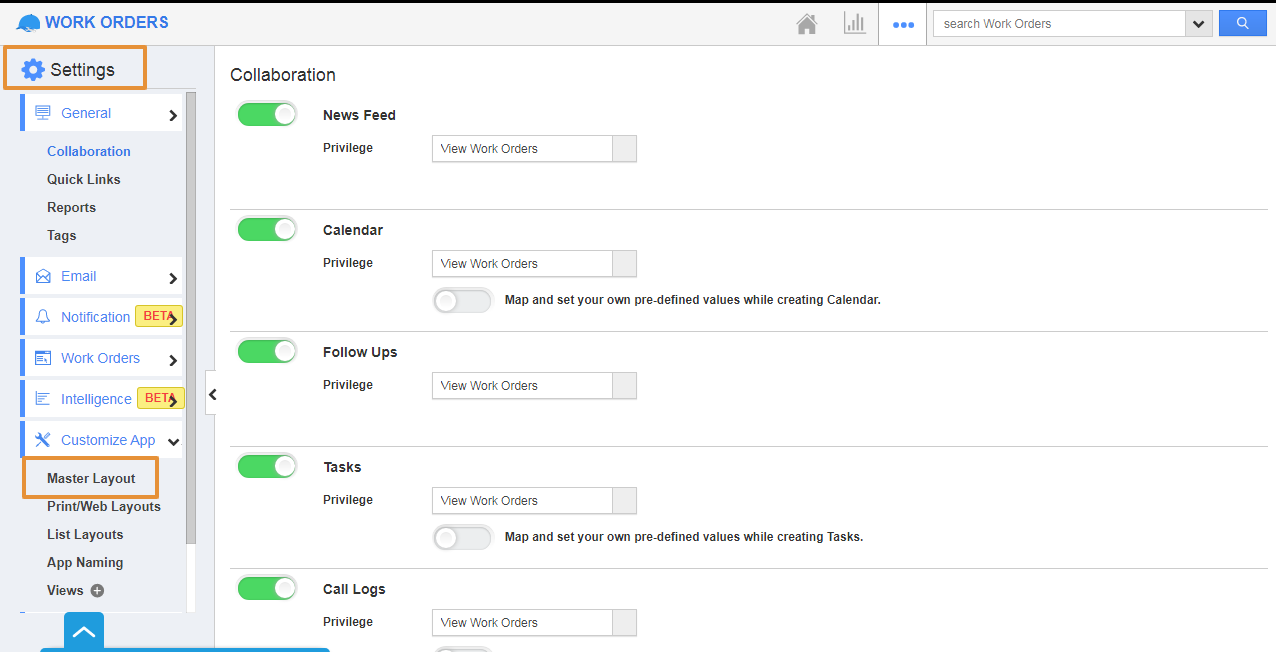Collapse the Customize App section
Image resolution: width=1276 pixels, height=652 pixels.
[x=173, y=441]
